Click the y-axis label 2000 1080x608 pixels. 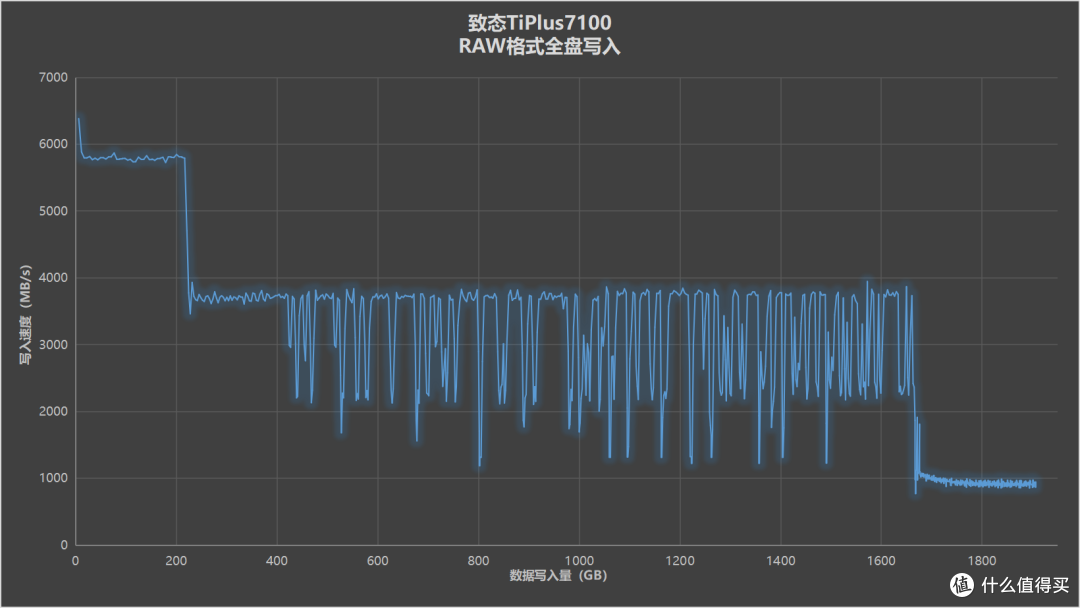[53, 412]
